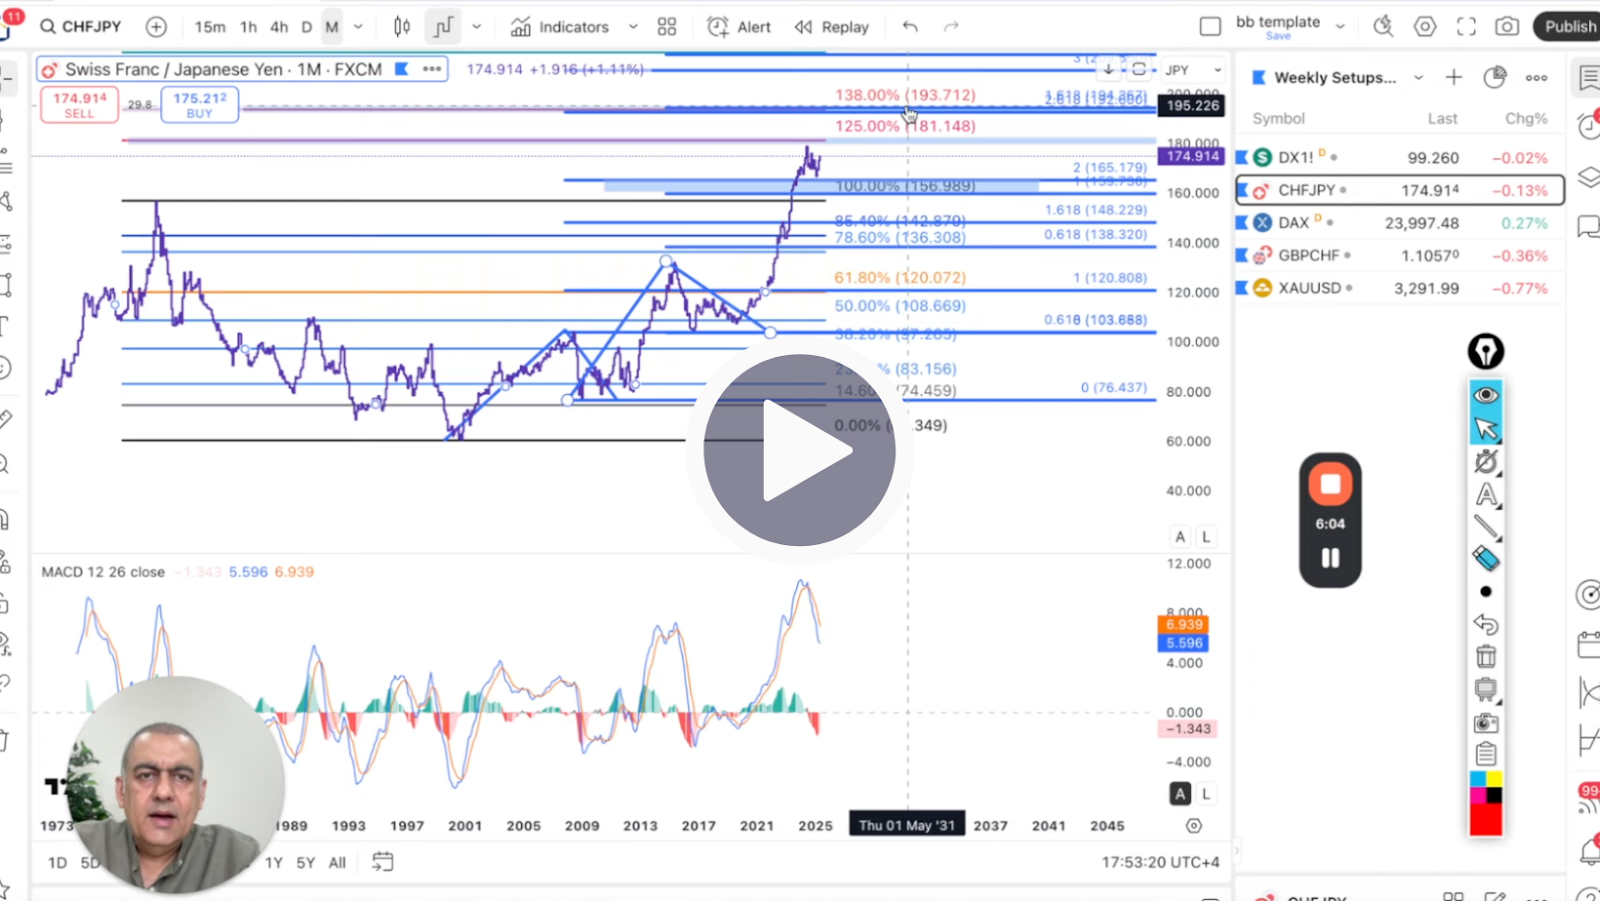Pick the red annotation color swatch
This screenshot has width=1600, height=901.
(x=1486, y=820)
